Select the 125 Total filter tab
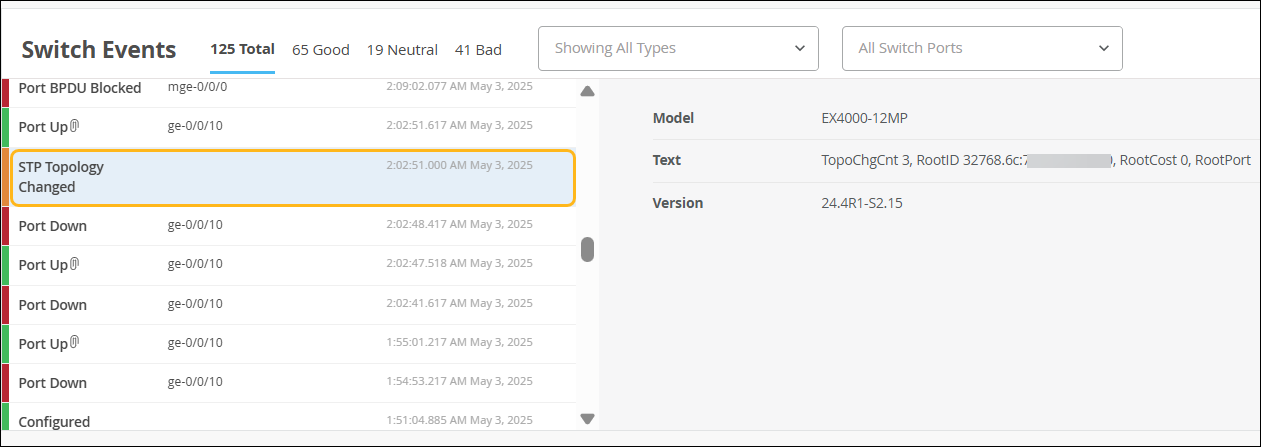The height and width of the screenshot is (447, 1261). pyautogui.click(x=242, y=49)
